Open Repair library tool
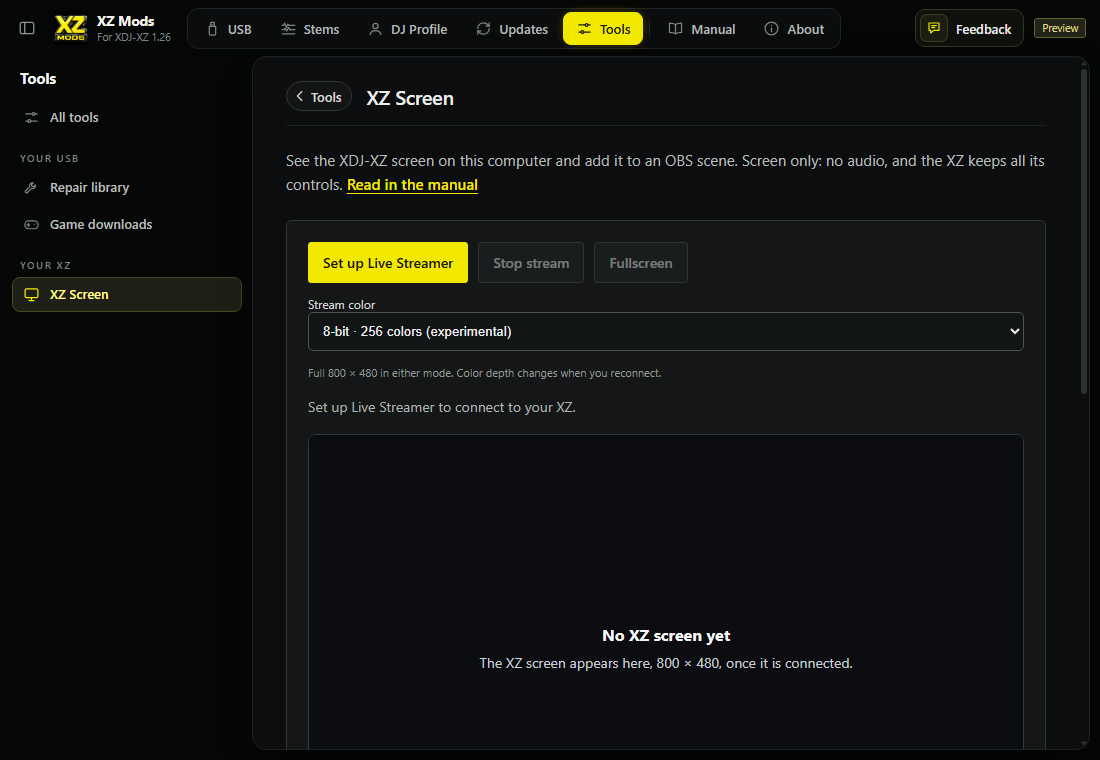The width and height of the screenshot is (1100, 760). (127, 187)
